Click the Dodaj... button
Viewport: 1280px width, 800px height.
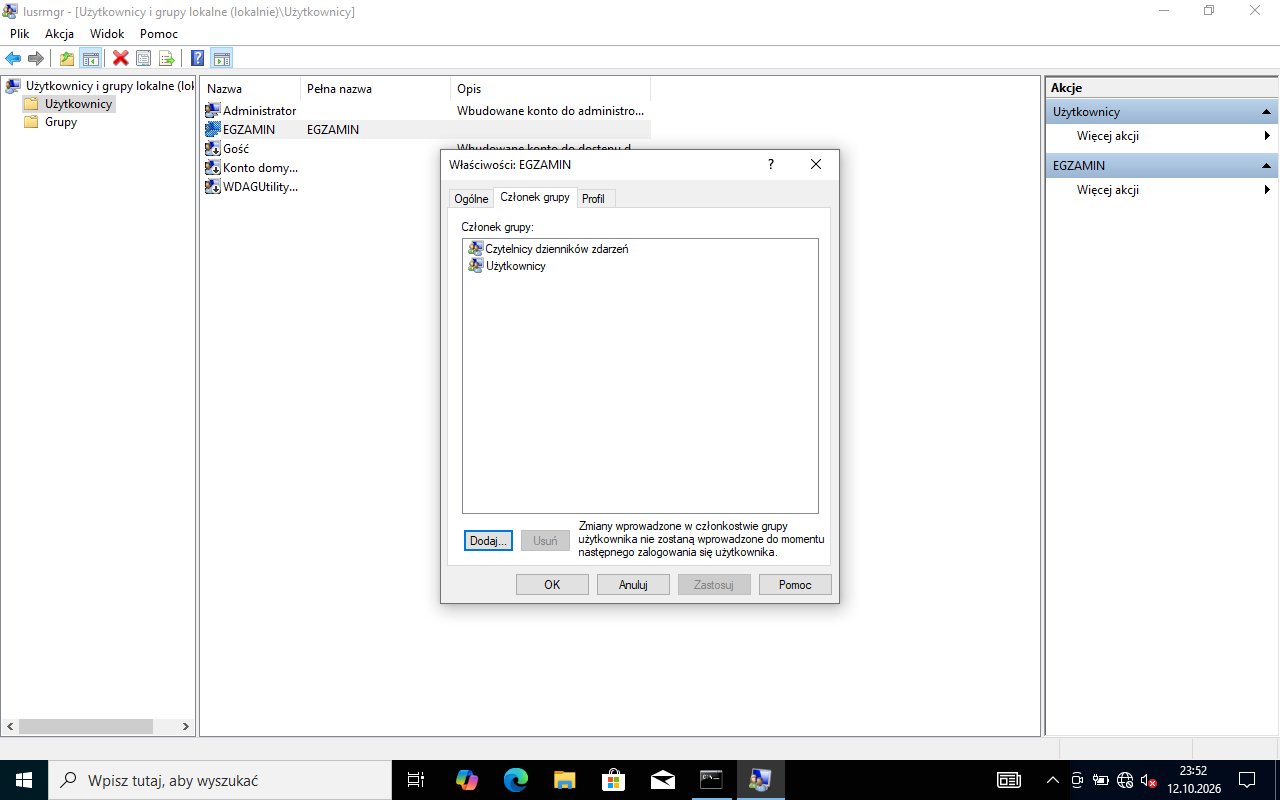(x=489, y=541)
